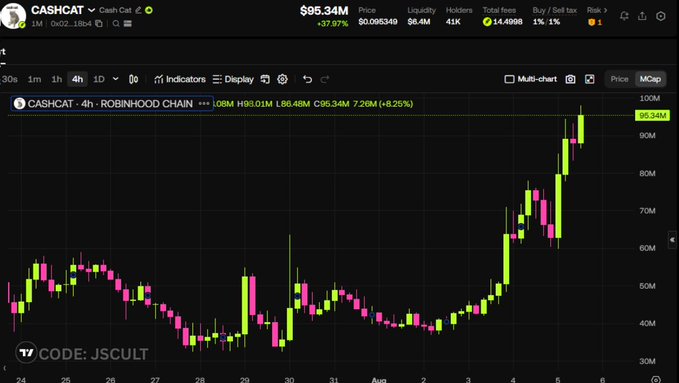Screen dimensions: 679x383
Task: Undo the last chart action
Action: [307, 79]
